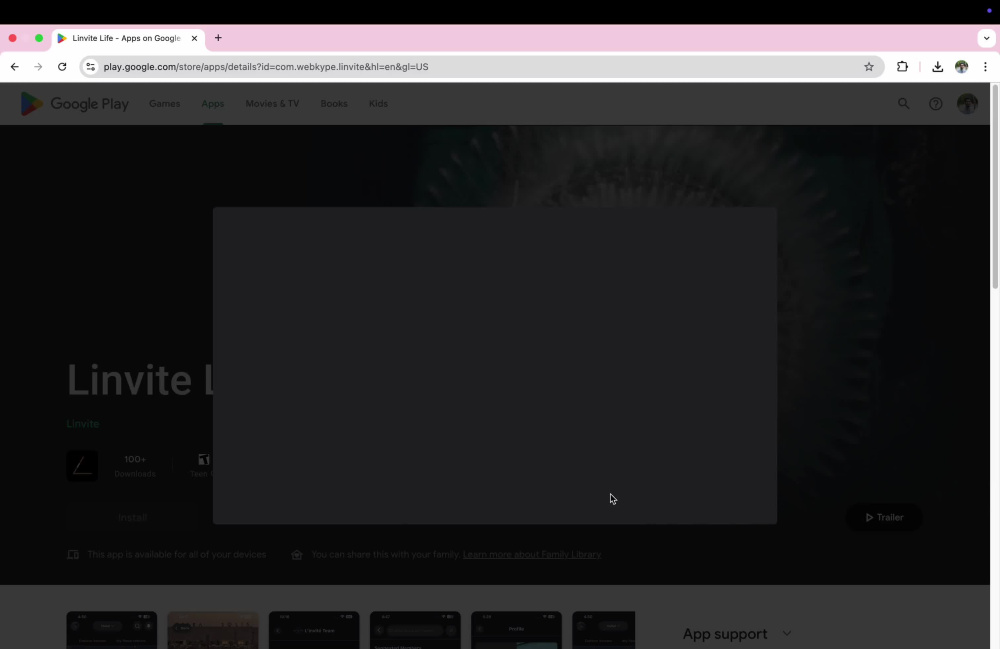
Task: Bookmark this page with the star
Action: click(x=869, y=66)
